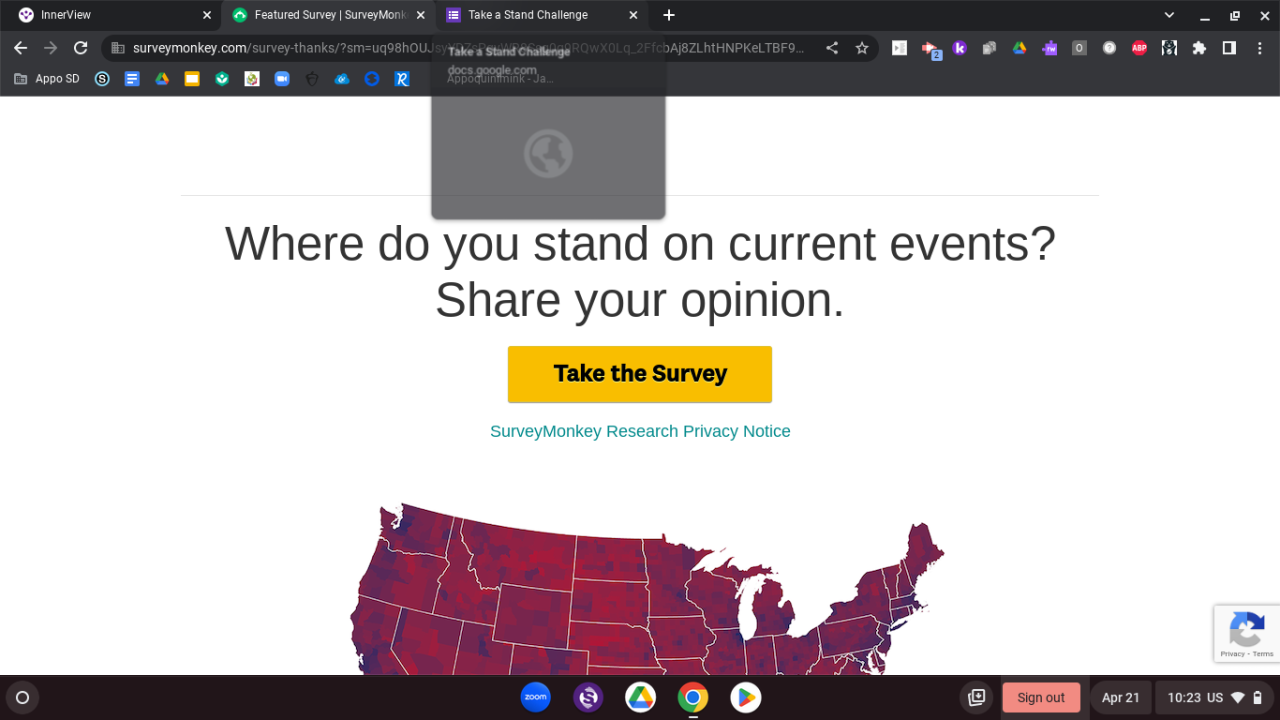Viewport: 1280px width, 720px height.
Task: Open the Google Docs bookmark
Action: click(x=132, y=79)
